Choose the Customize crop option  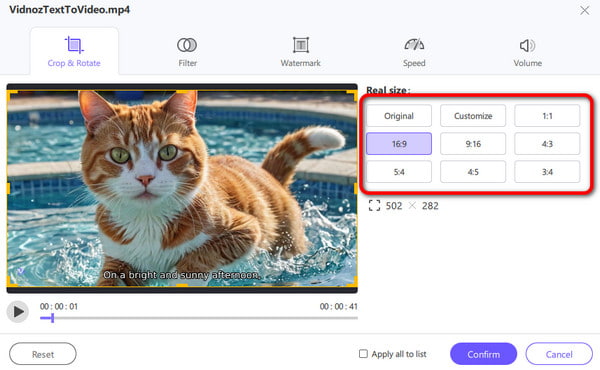[x=473, y=116]
